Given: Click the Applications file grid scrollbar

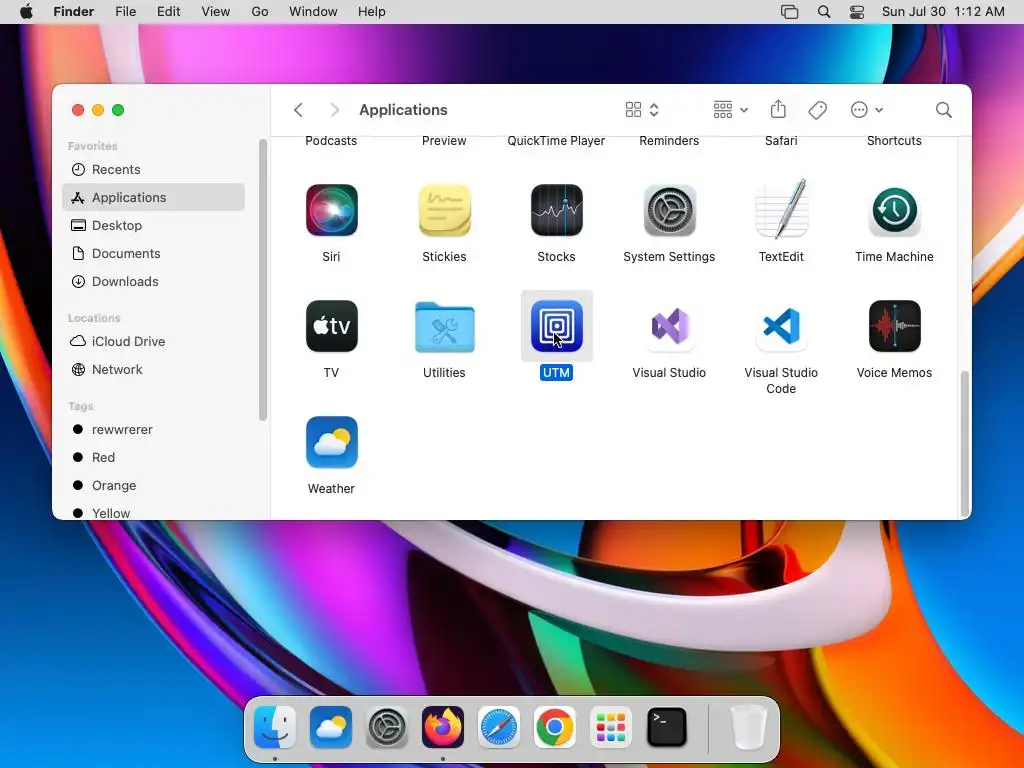Looking at the screenshot, I should tap(965, 444).
